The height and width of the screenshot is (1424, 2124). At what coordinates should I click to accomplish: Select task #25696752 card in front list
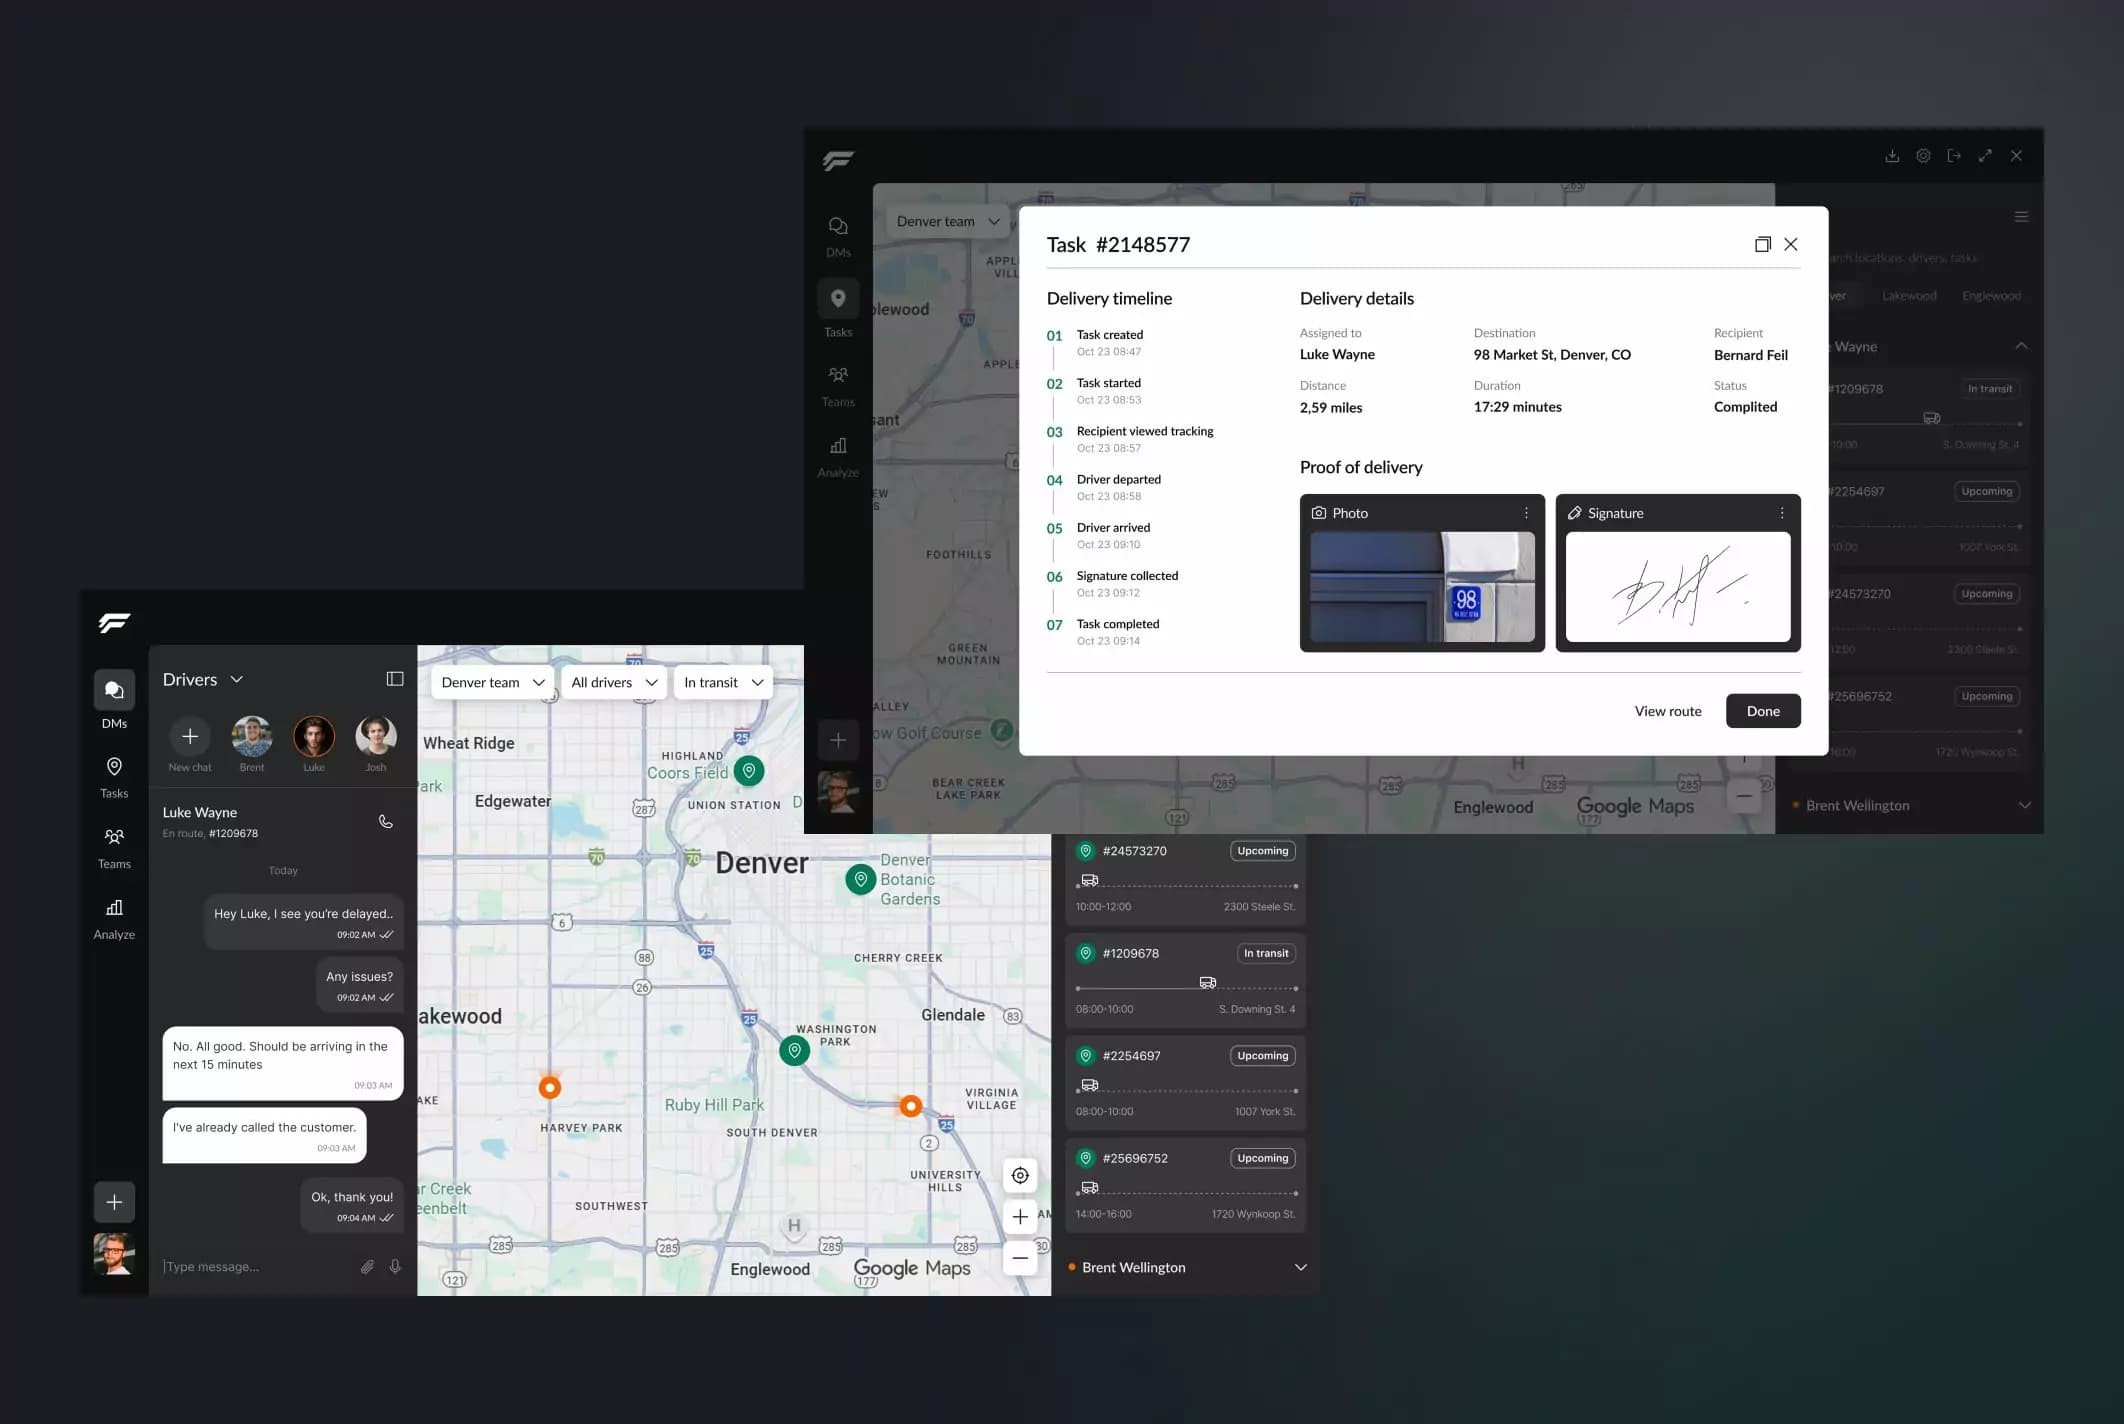tap(1185, 1185)
